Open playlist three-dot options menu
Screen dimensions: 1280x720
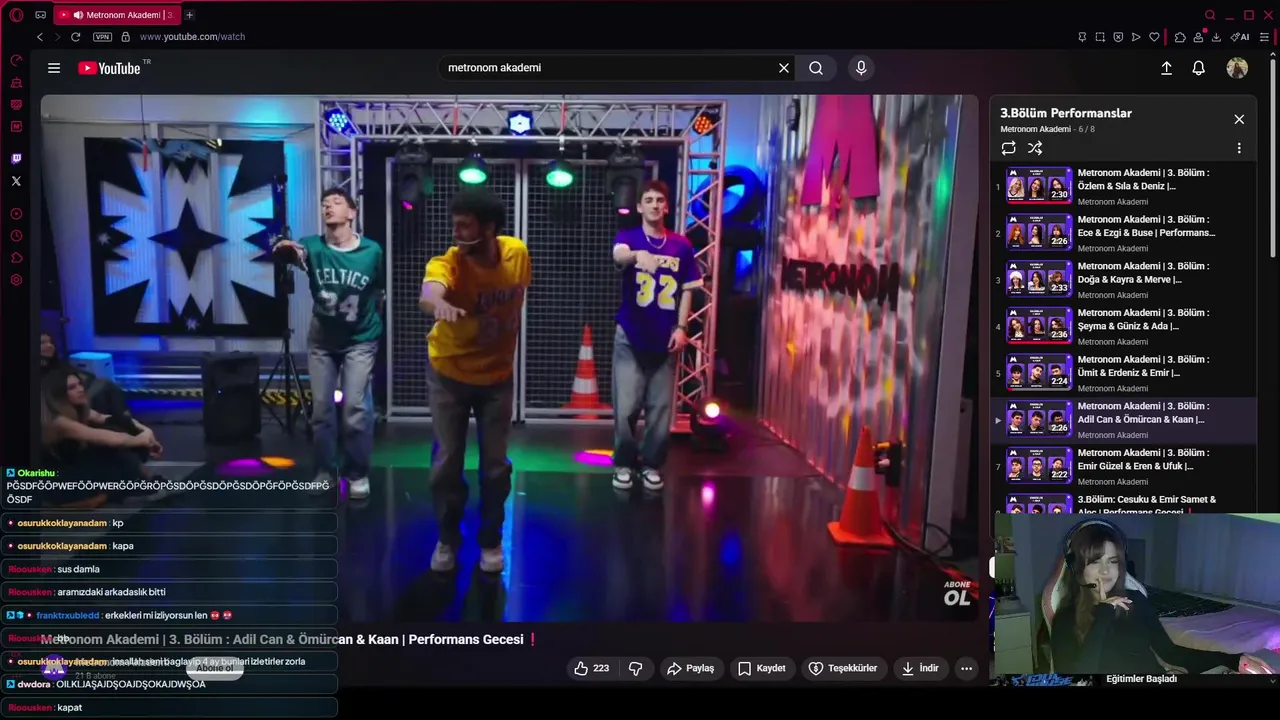coord(1239,148)
